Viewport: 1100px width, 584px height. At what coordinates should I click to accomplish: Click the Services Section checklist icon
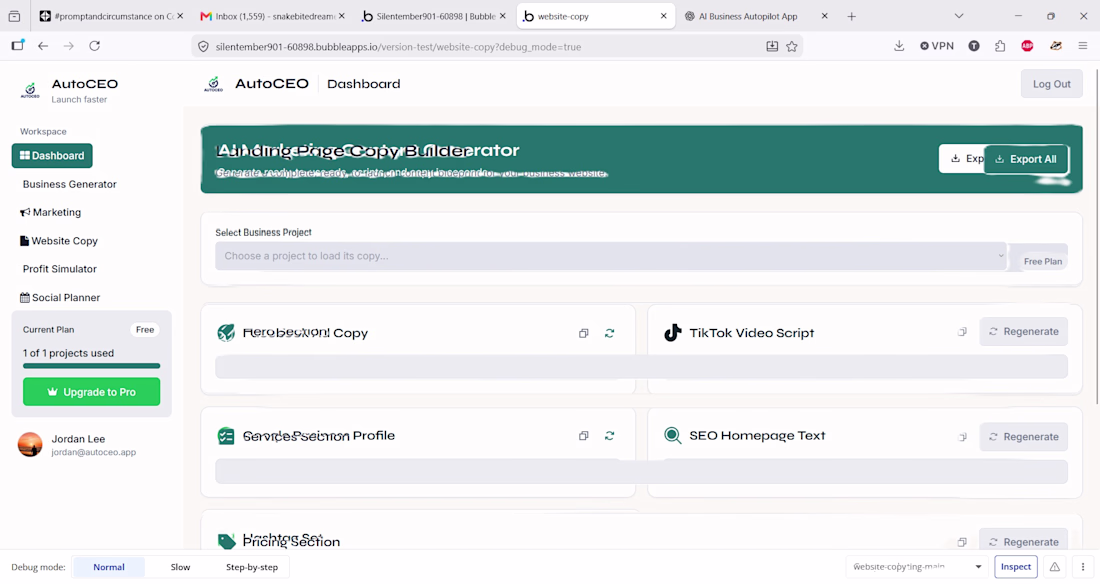(x=226, y=436)
